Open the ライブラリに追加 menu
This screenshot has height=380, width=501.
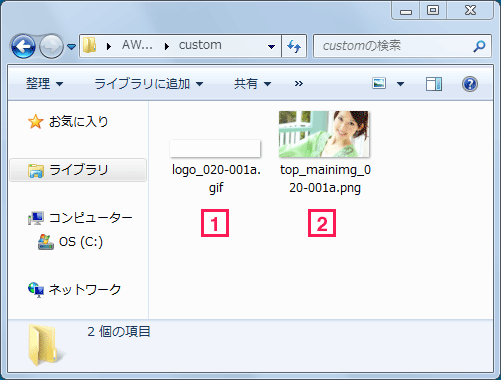(x=149, y=83)
